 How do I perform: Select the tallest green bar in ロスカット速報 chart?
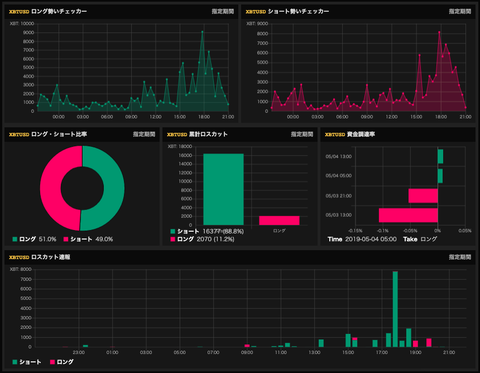(x=395, y=309)
